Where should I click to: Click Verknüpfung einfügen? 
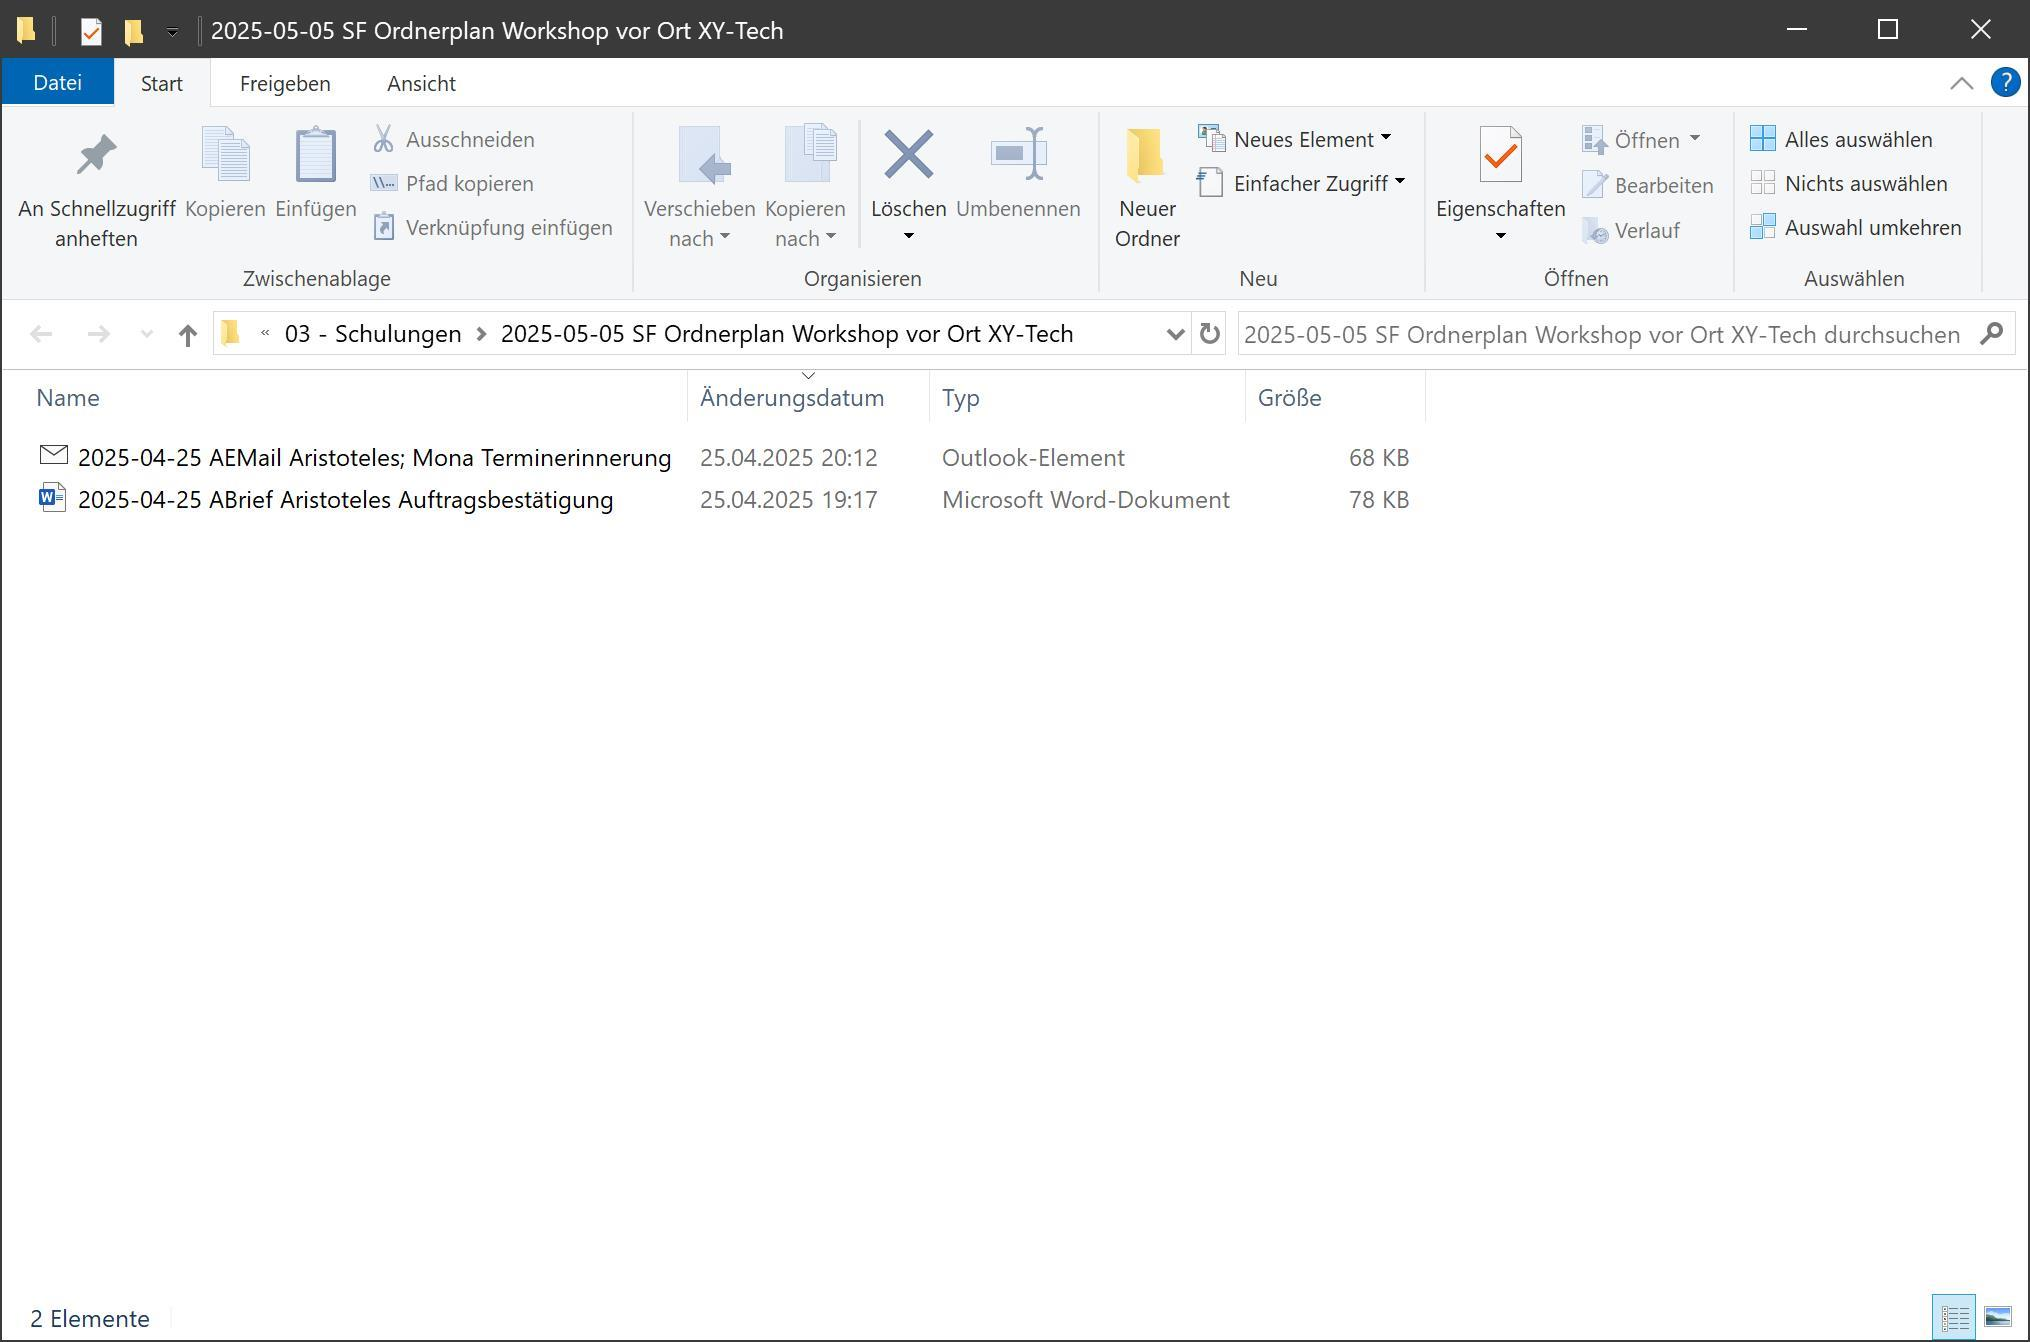491,227
